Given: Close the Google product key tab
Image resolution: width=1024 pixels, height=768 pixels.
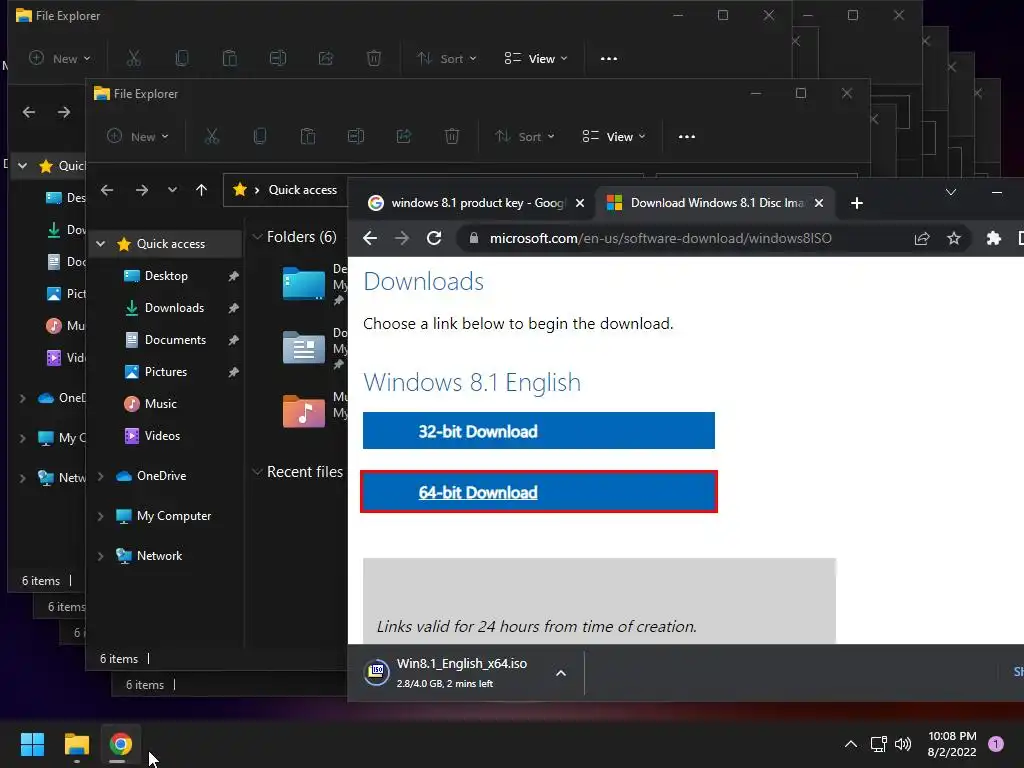Looking at the screenshot, I should 579,203.
